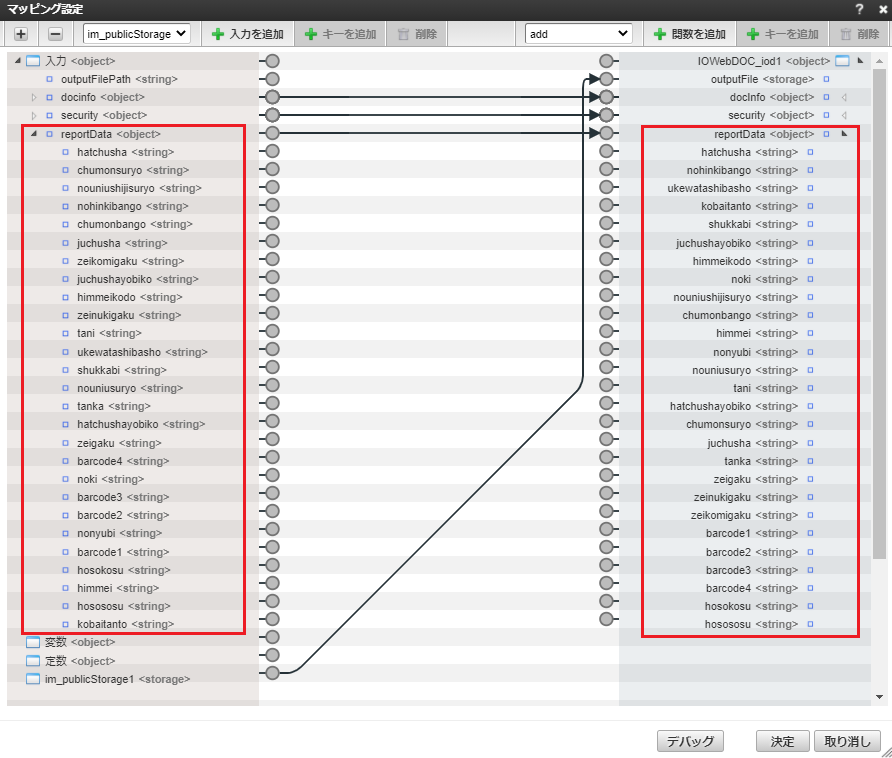This screenshot has width=892, height=758.
Task: Click square icon beside outputFile storage
Action: pos(827,79)
